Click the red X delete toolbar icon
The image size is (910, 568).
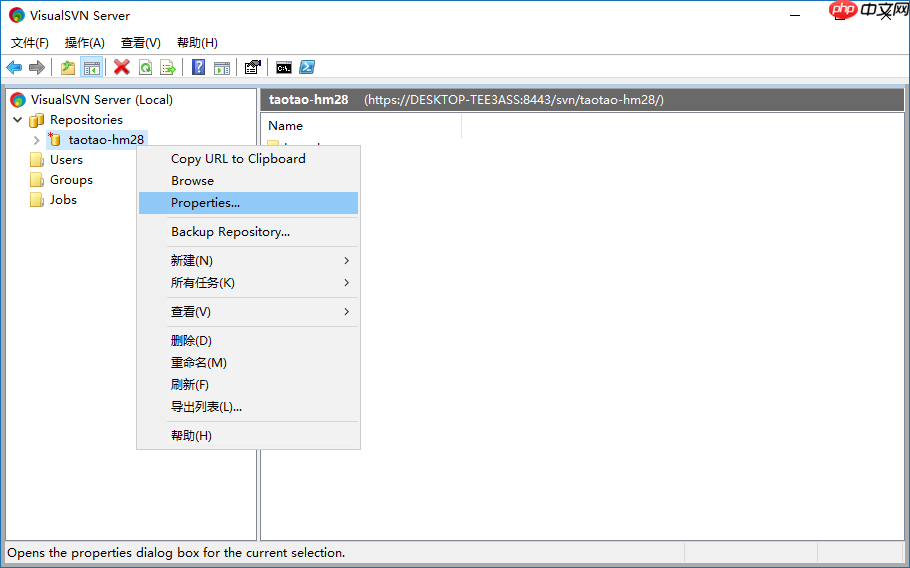point(121,67)
